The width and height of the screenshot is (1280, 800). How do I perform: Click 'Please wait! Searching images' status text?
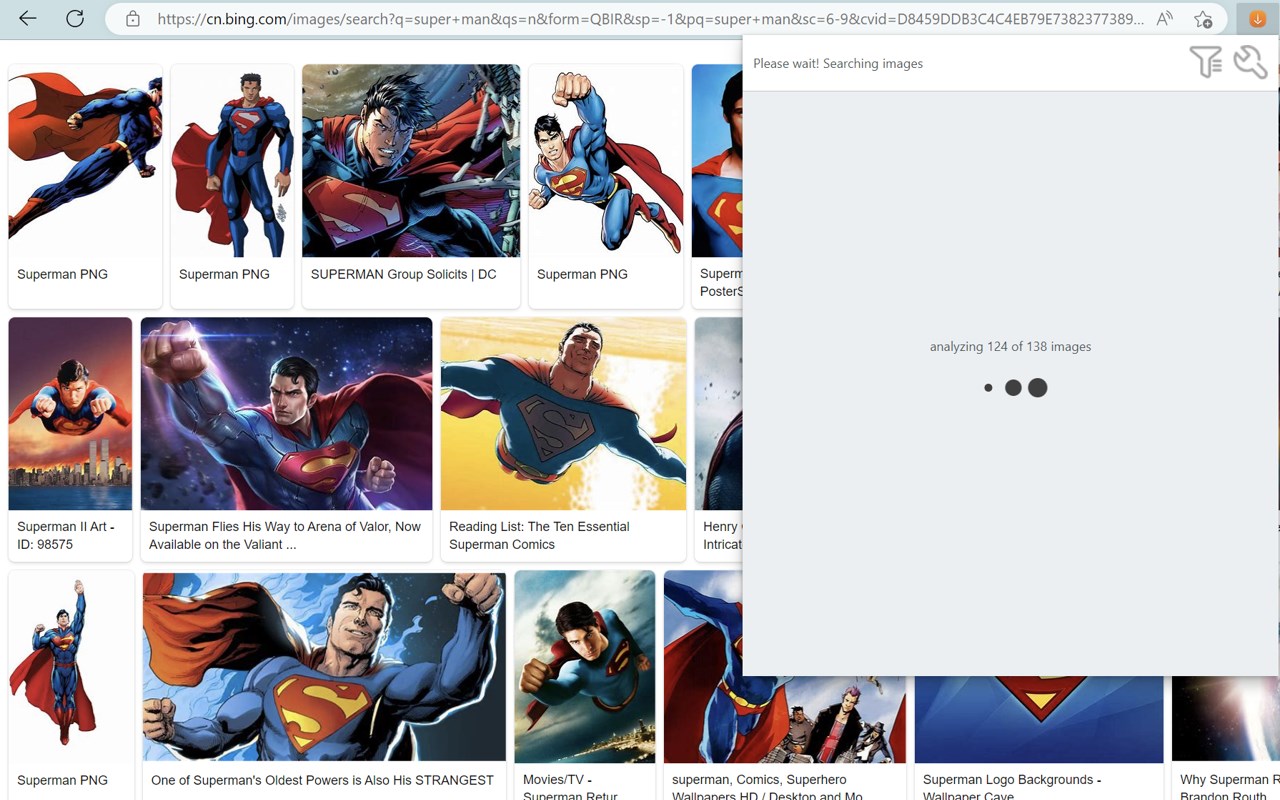838,63
